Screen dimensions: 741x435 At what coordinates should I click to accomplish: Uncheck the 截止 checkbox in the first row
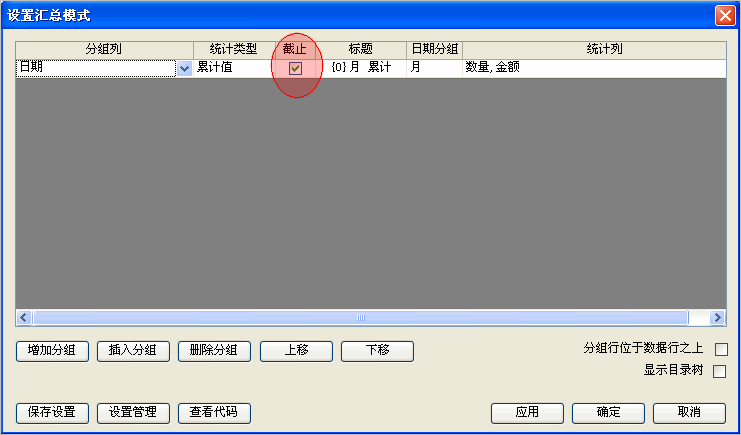click(x=296, y=68)
